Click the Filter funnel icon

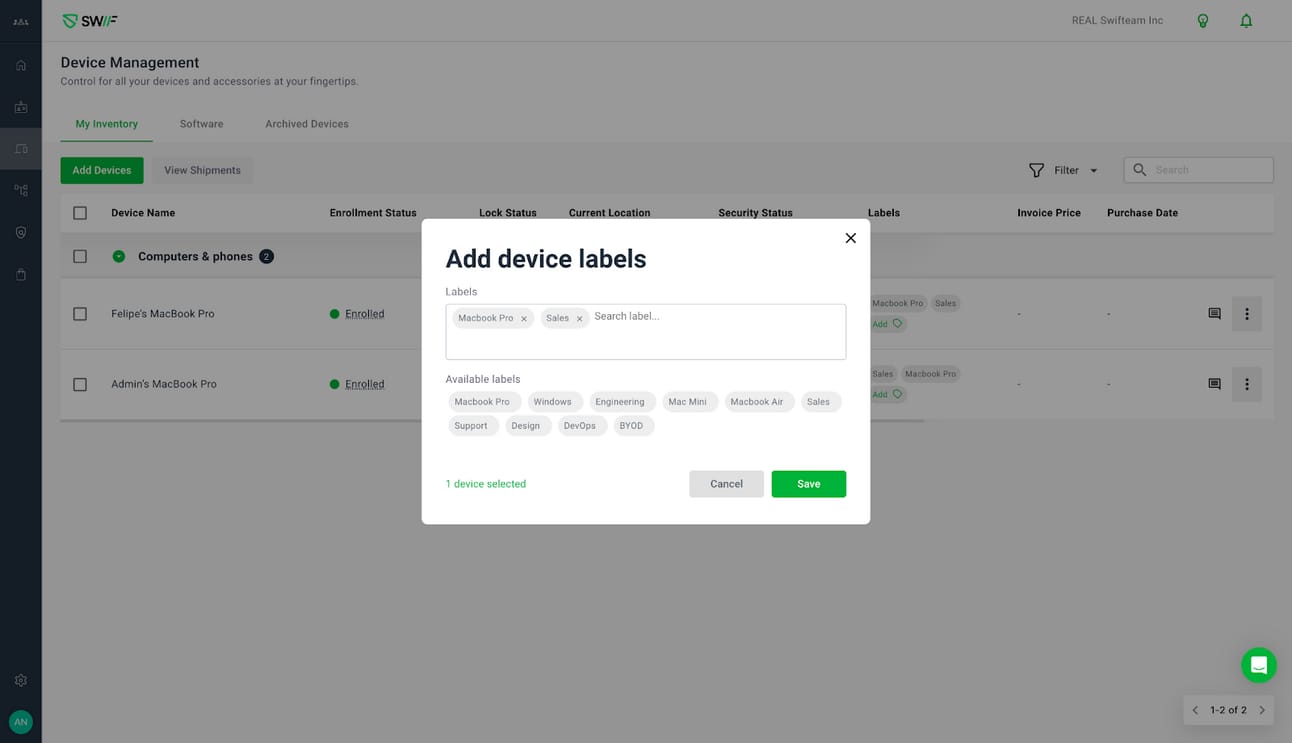click(1036, 171)
